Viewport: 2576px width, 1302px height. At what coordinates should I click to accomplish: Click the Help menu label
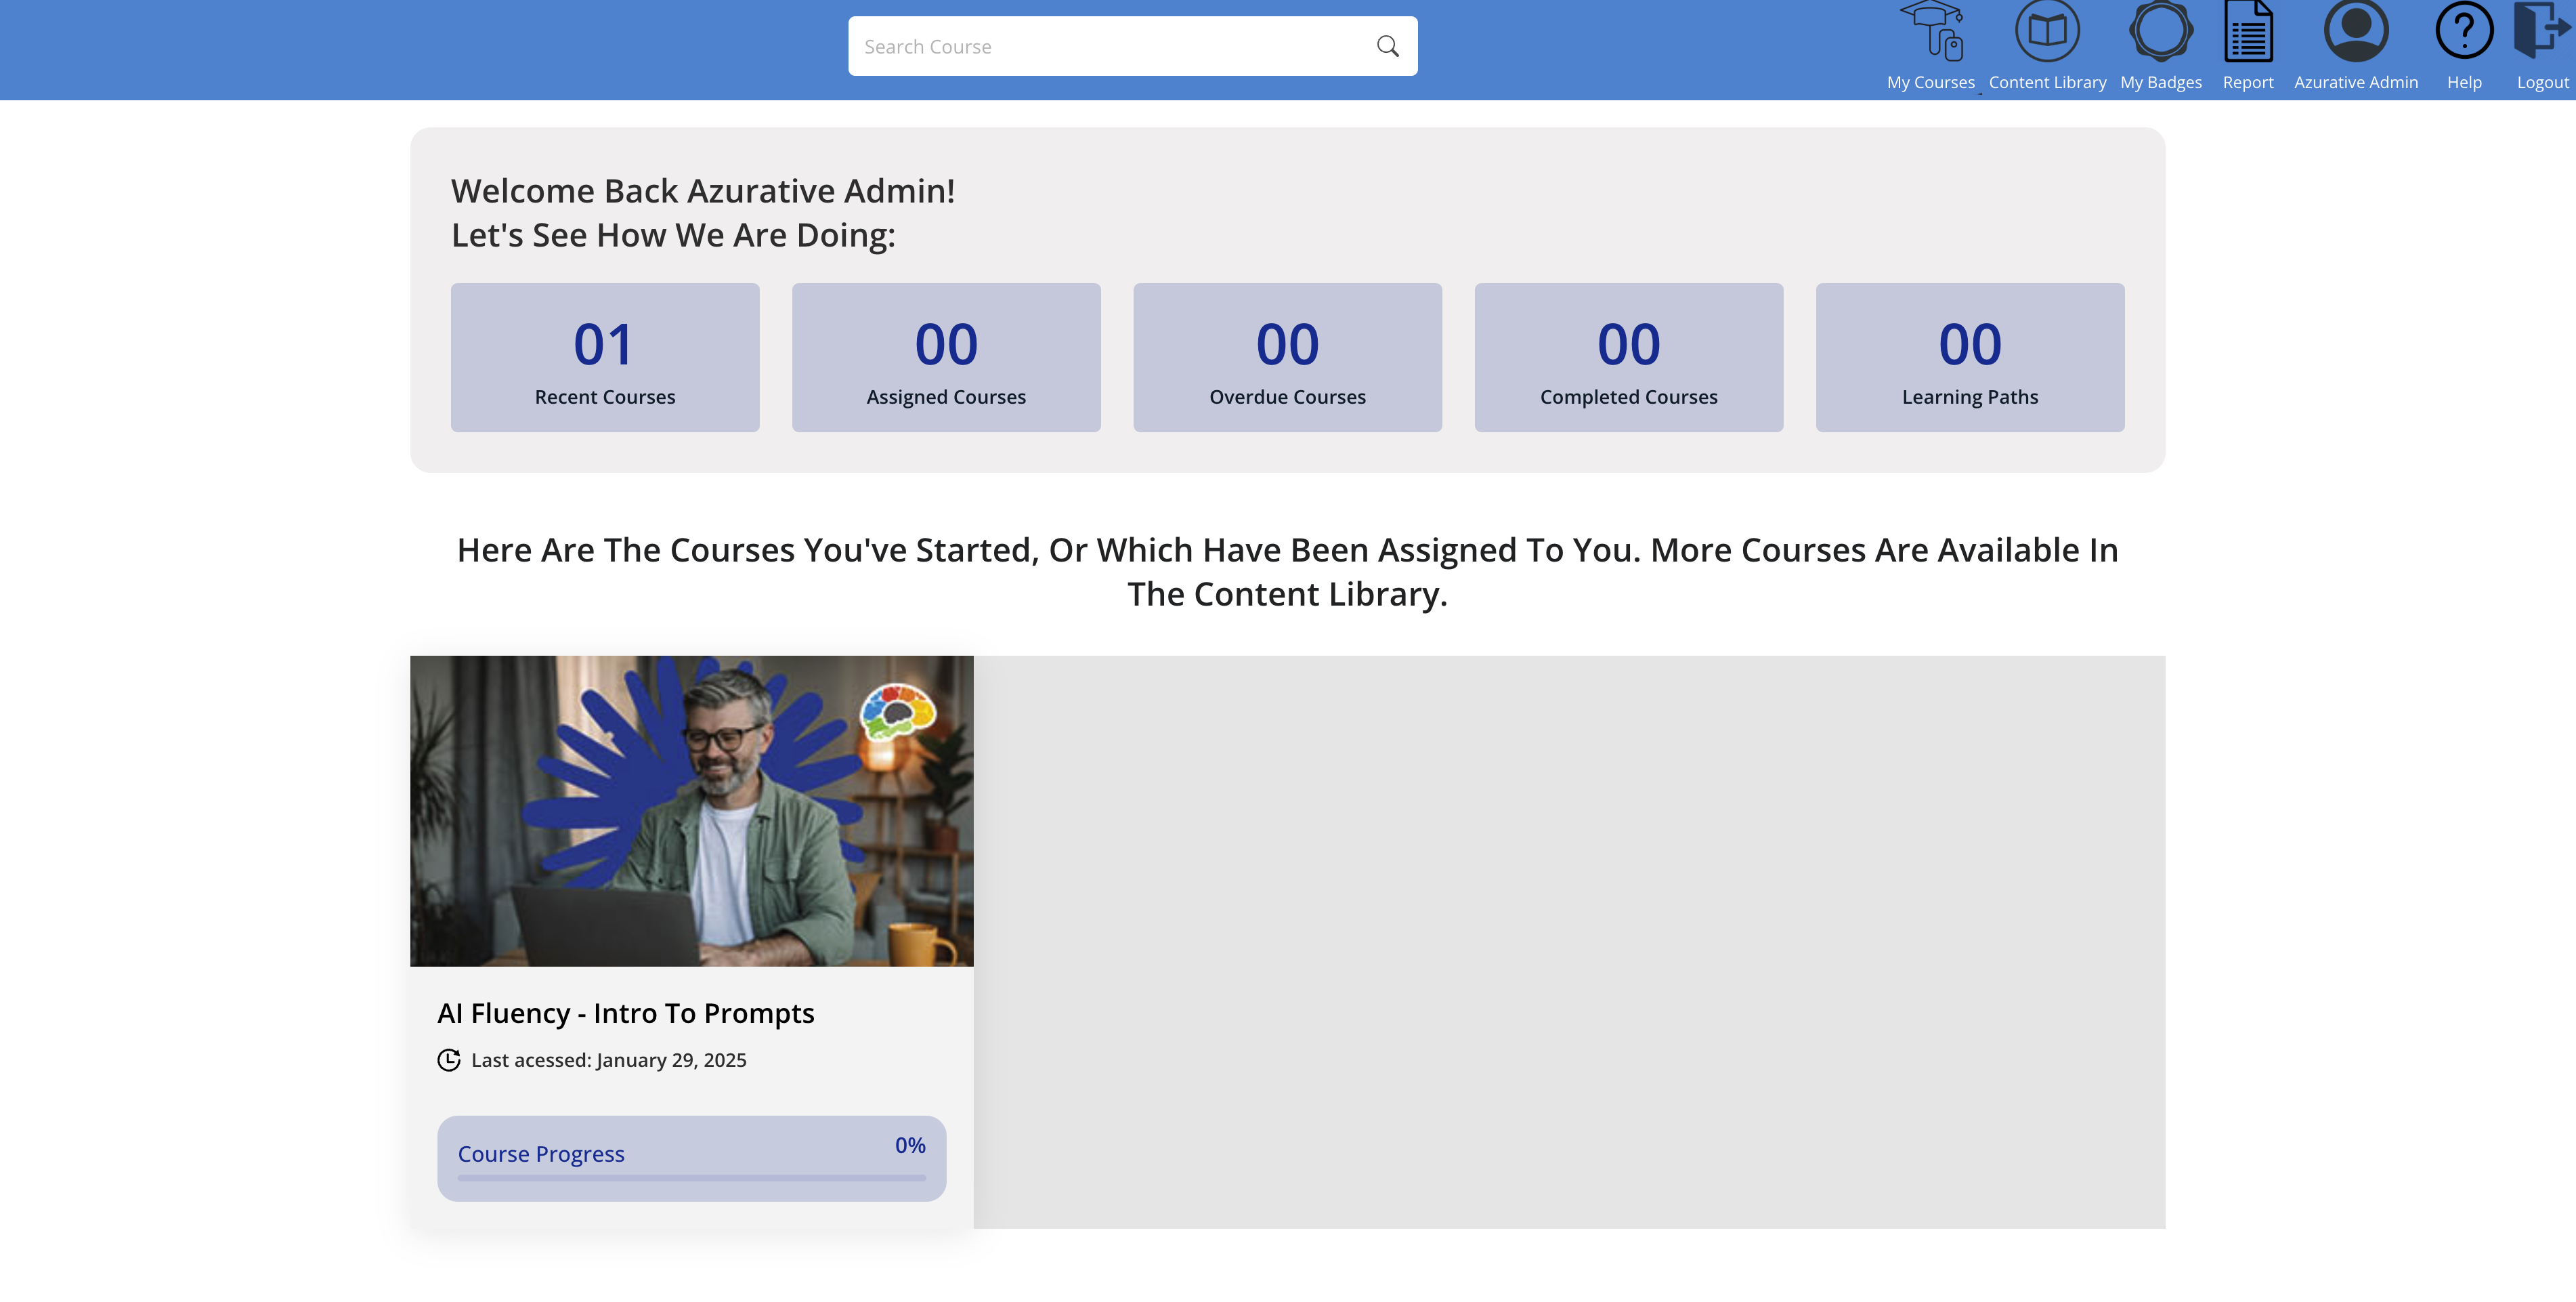click(x=2464, y=82)
